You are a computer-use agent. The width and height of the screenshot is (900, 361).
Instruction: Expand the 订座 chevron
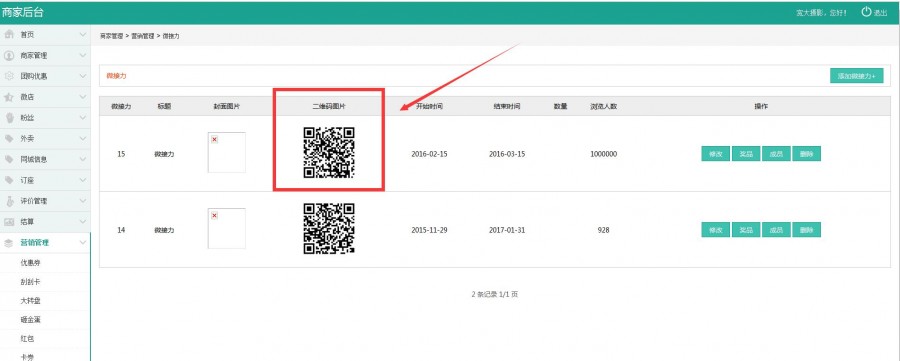coord(83,180)
